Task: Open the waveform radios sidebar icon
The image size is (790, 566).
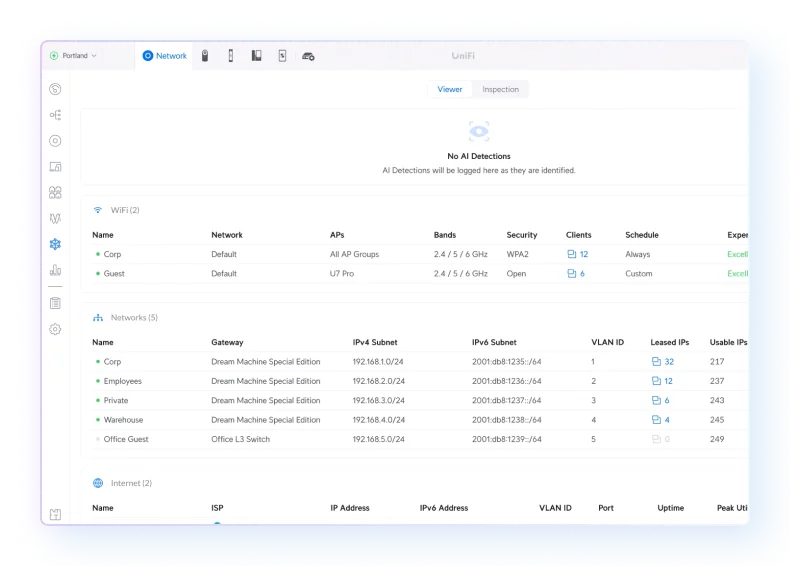Action: (x=55, y=218)
